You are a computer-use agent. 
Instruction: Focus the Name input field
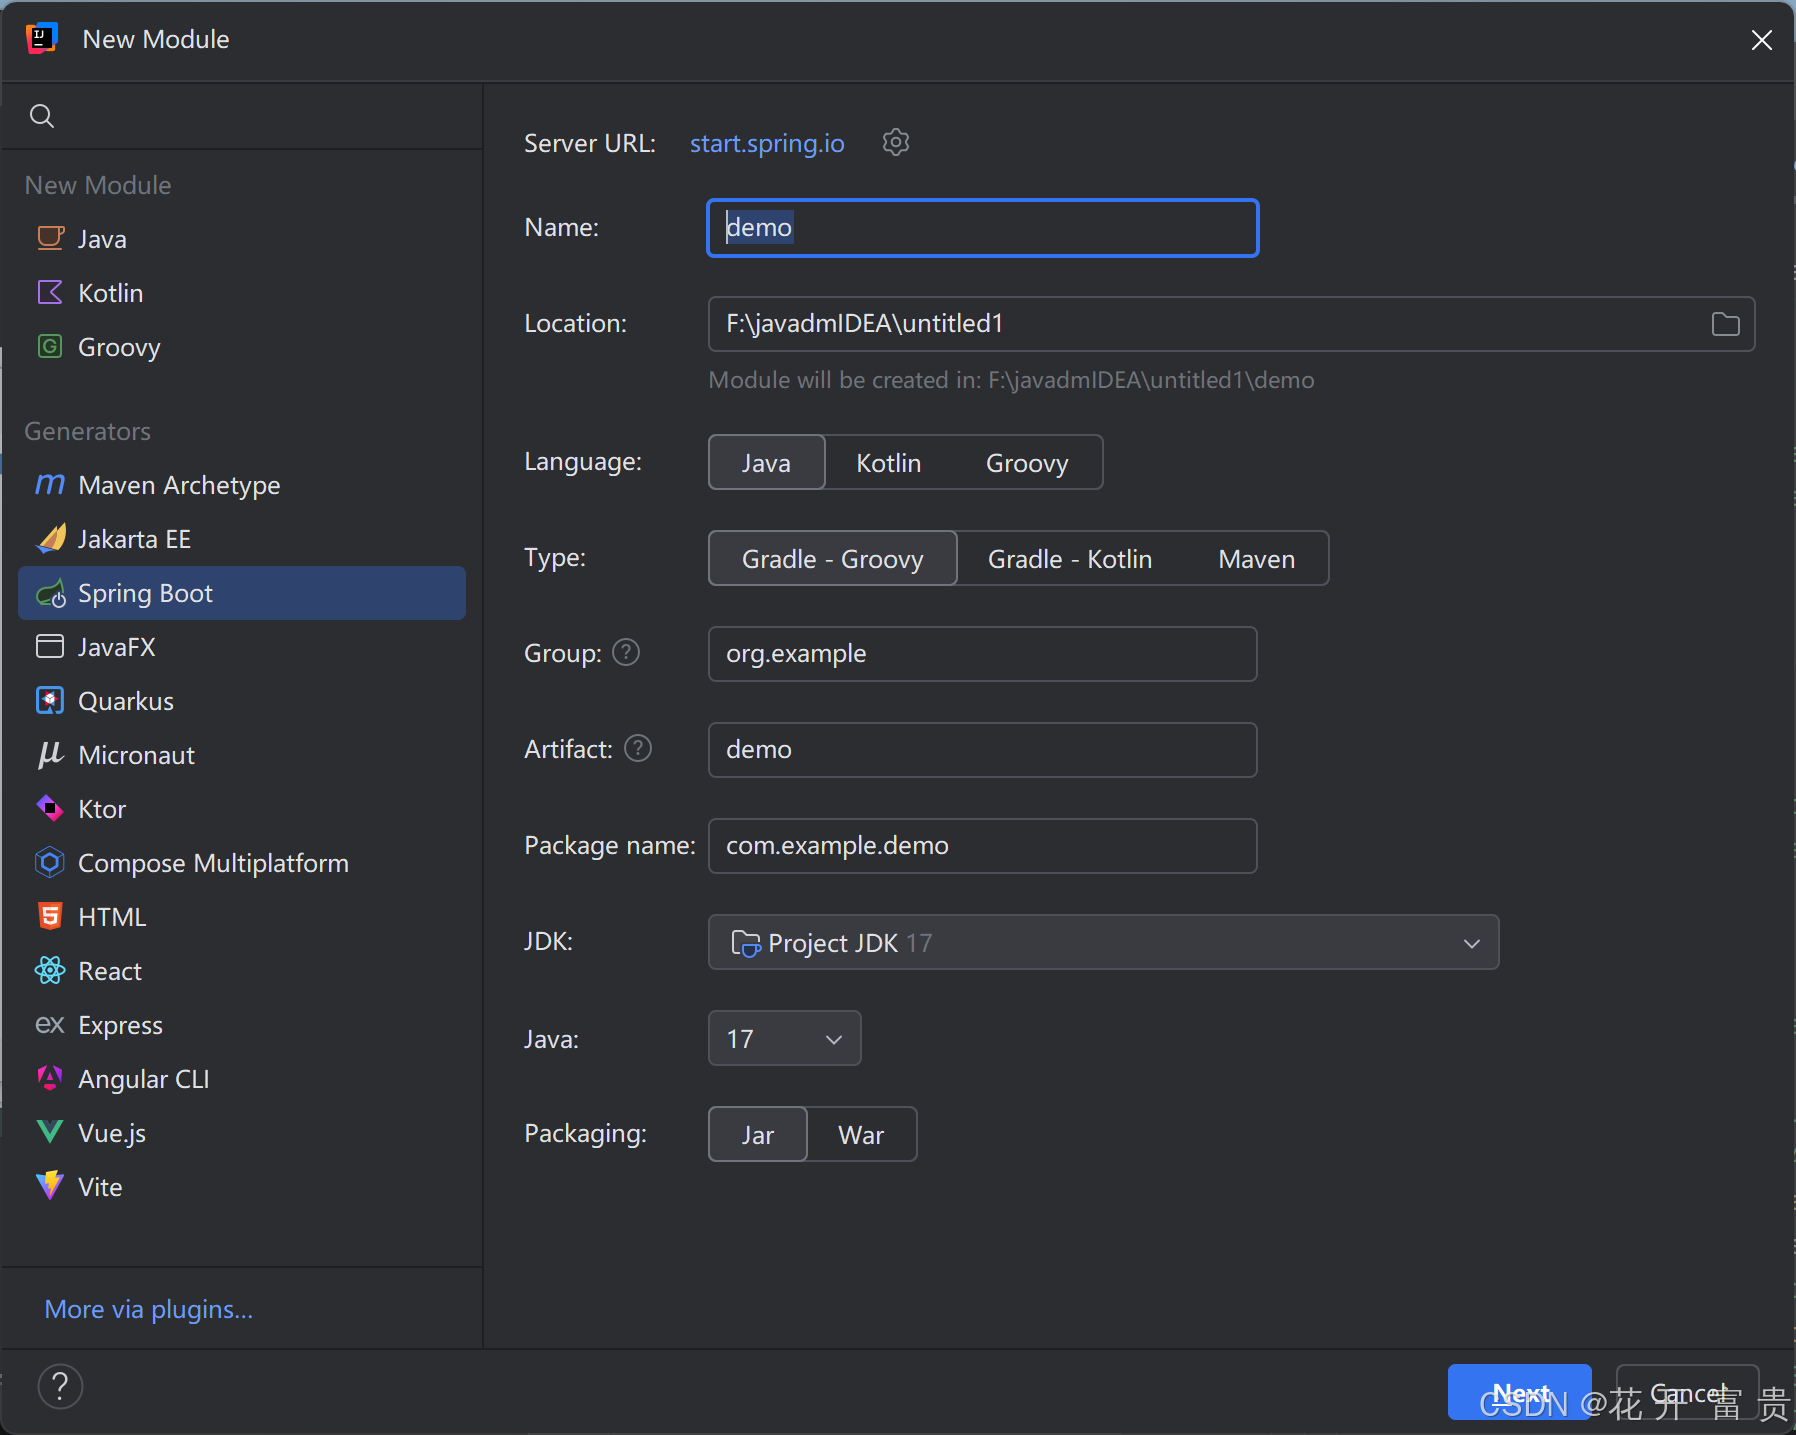(x=982, y=228)
